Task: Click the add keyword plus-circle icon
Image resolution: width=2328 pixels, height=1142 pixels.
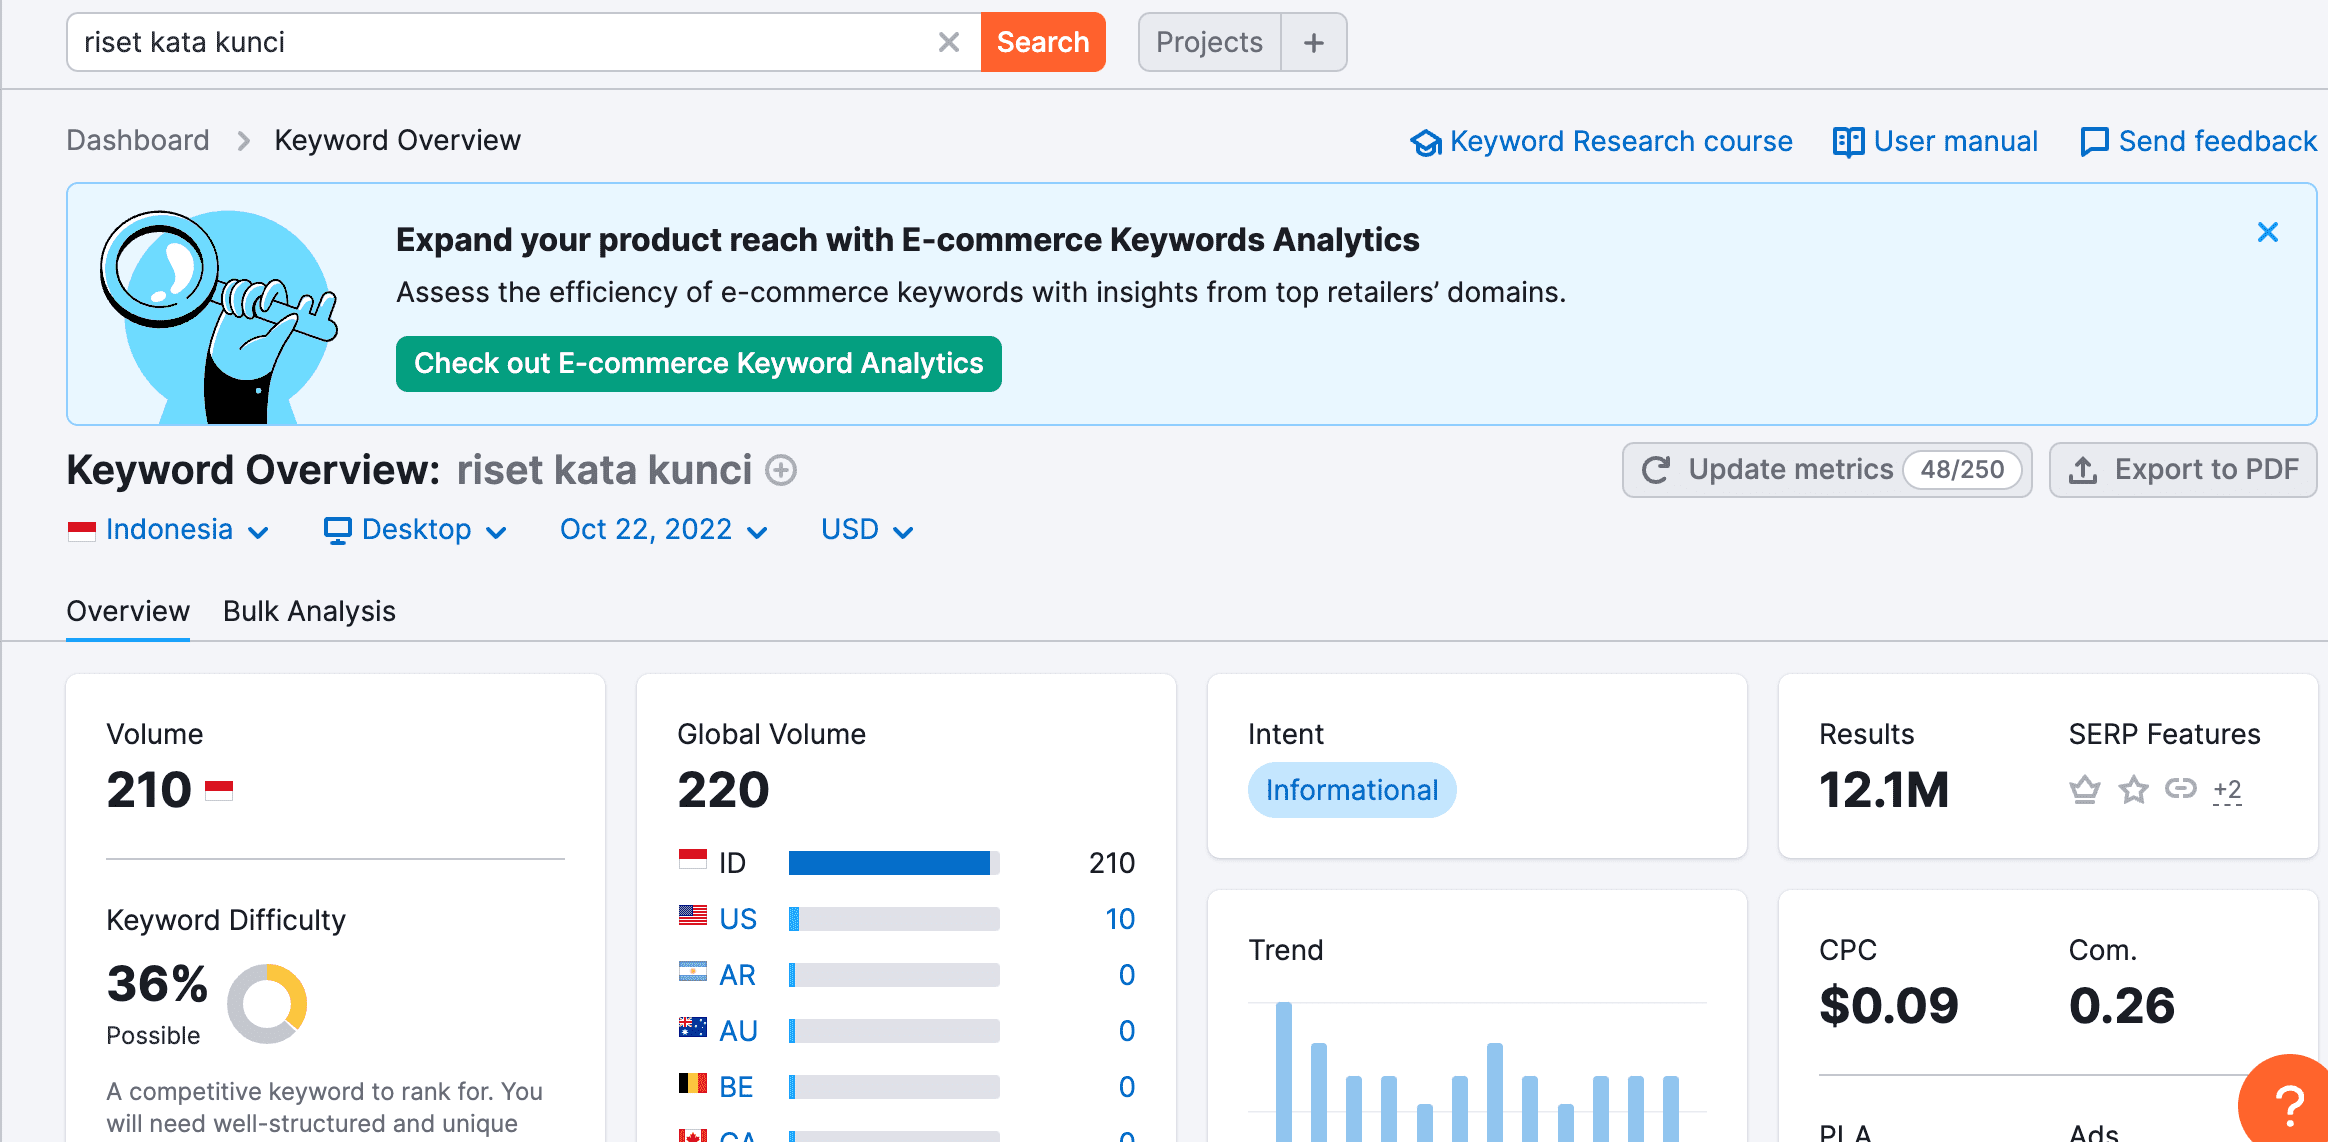Action: pyautogui.click(x=781, y=470)
